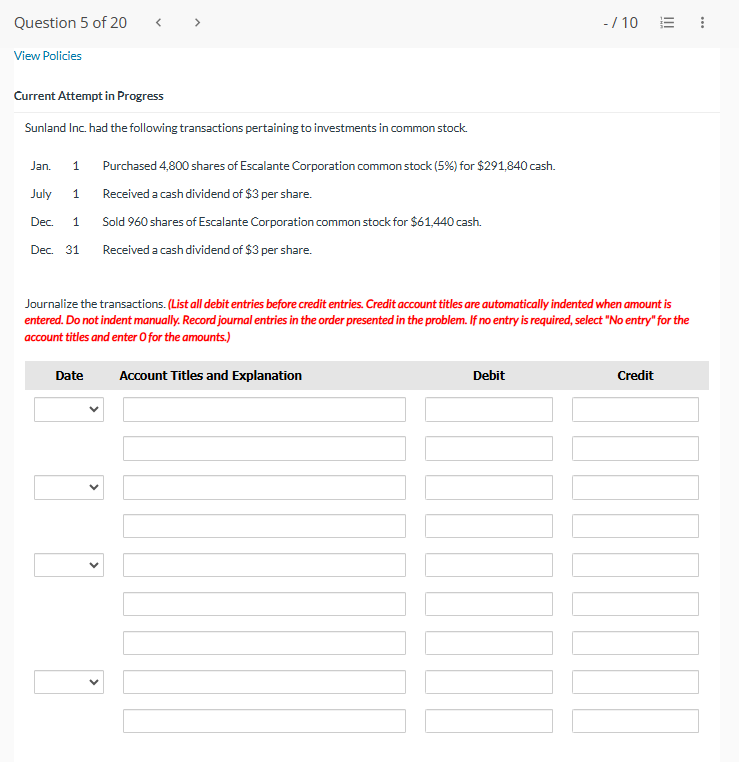The image size is (739, 762).
Task: Click fourth row account title field
Action: (264, 526)
